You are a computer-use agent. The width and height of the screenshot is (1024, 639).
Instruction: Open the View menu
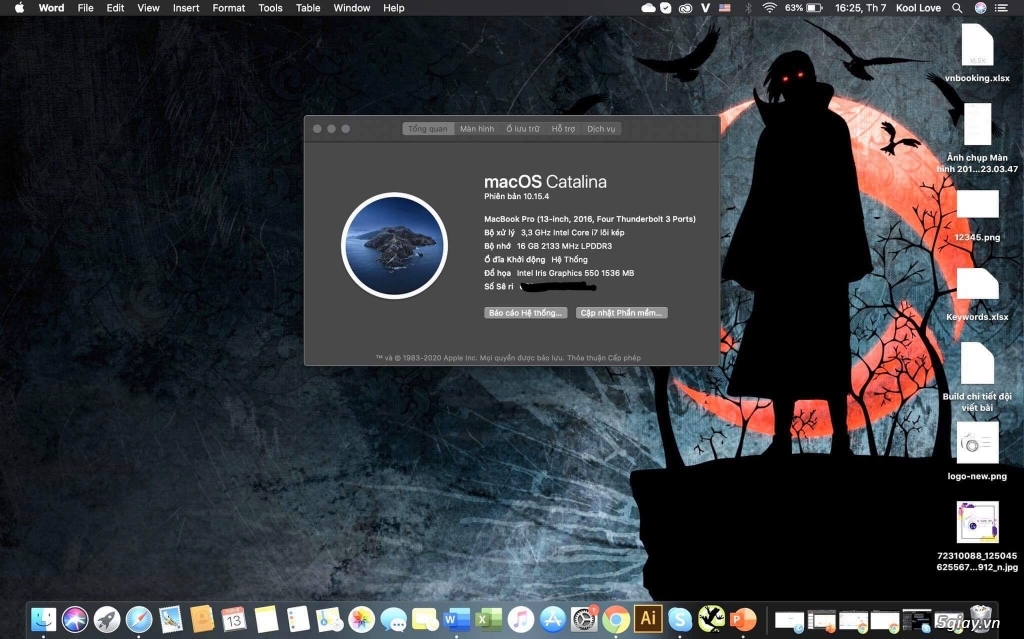pos(148,8)
